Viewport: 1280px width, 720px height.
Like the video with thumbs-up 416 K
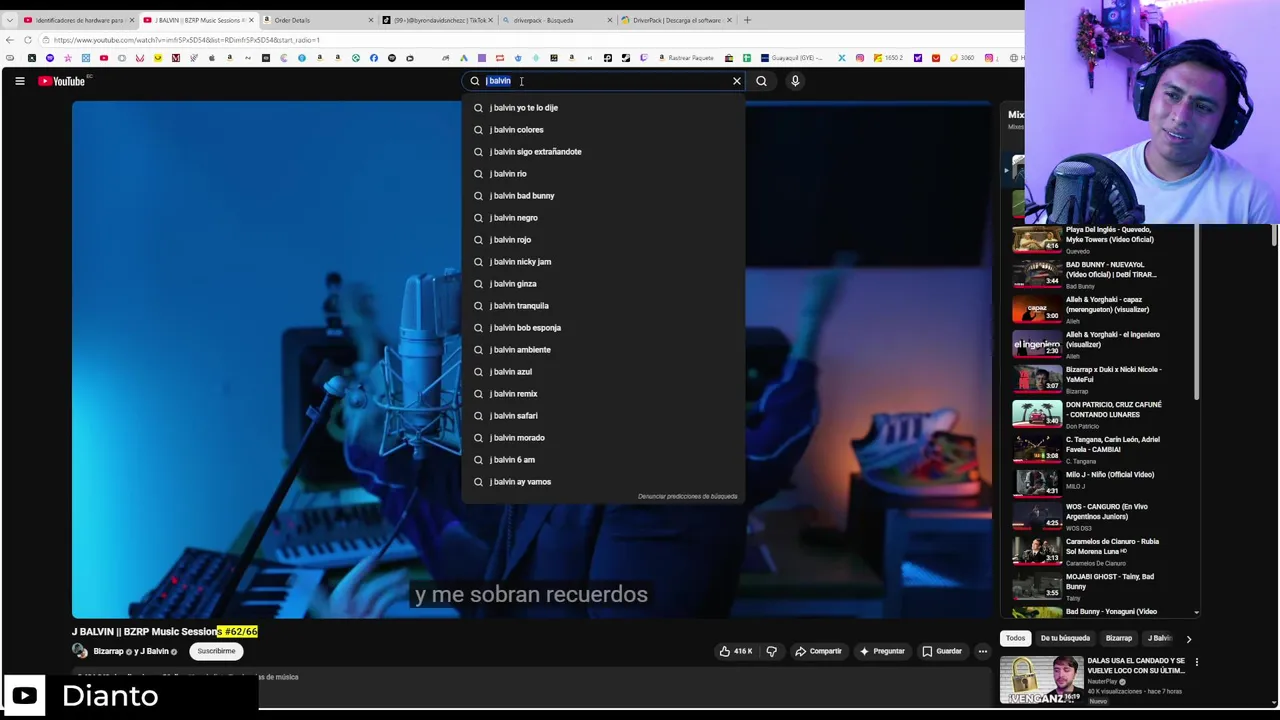pos(736,651)
